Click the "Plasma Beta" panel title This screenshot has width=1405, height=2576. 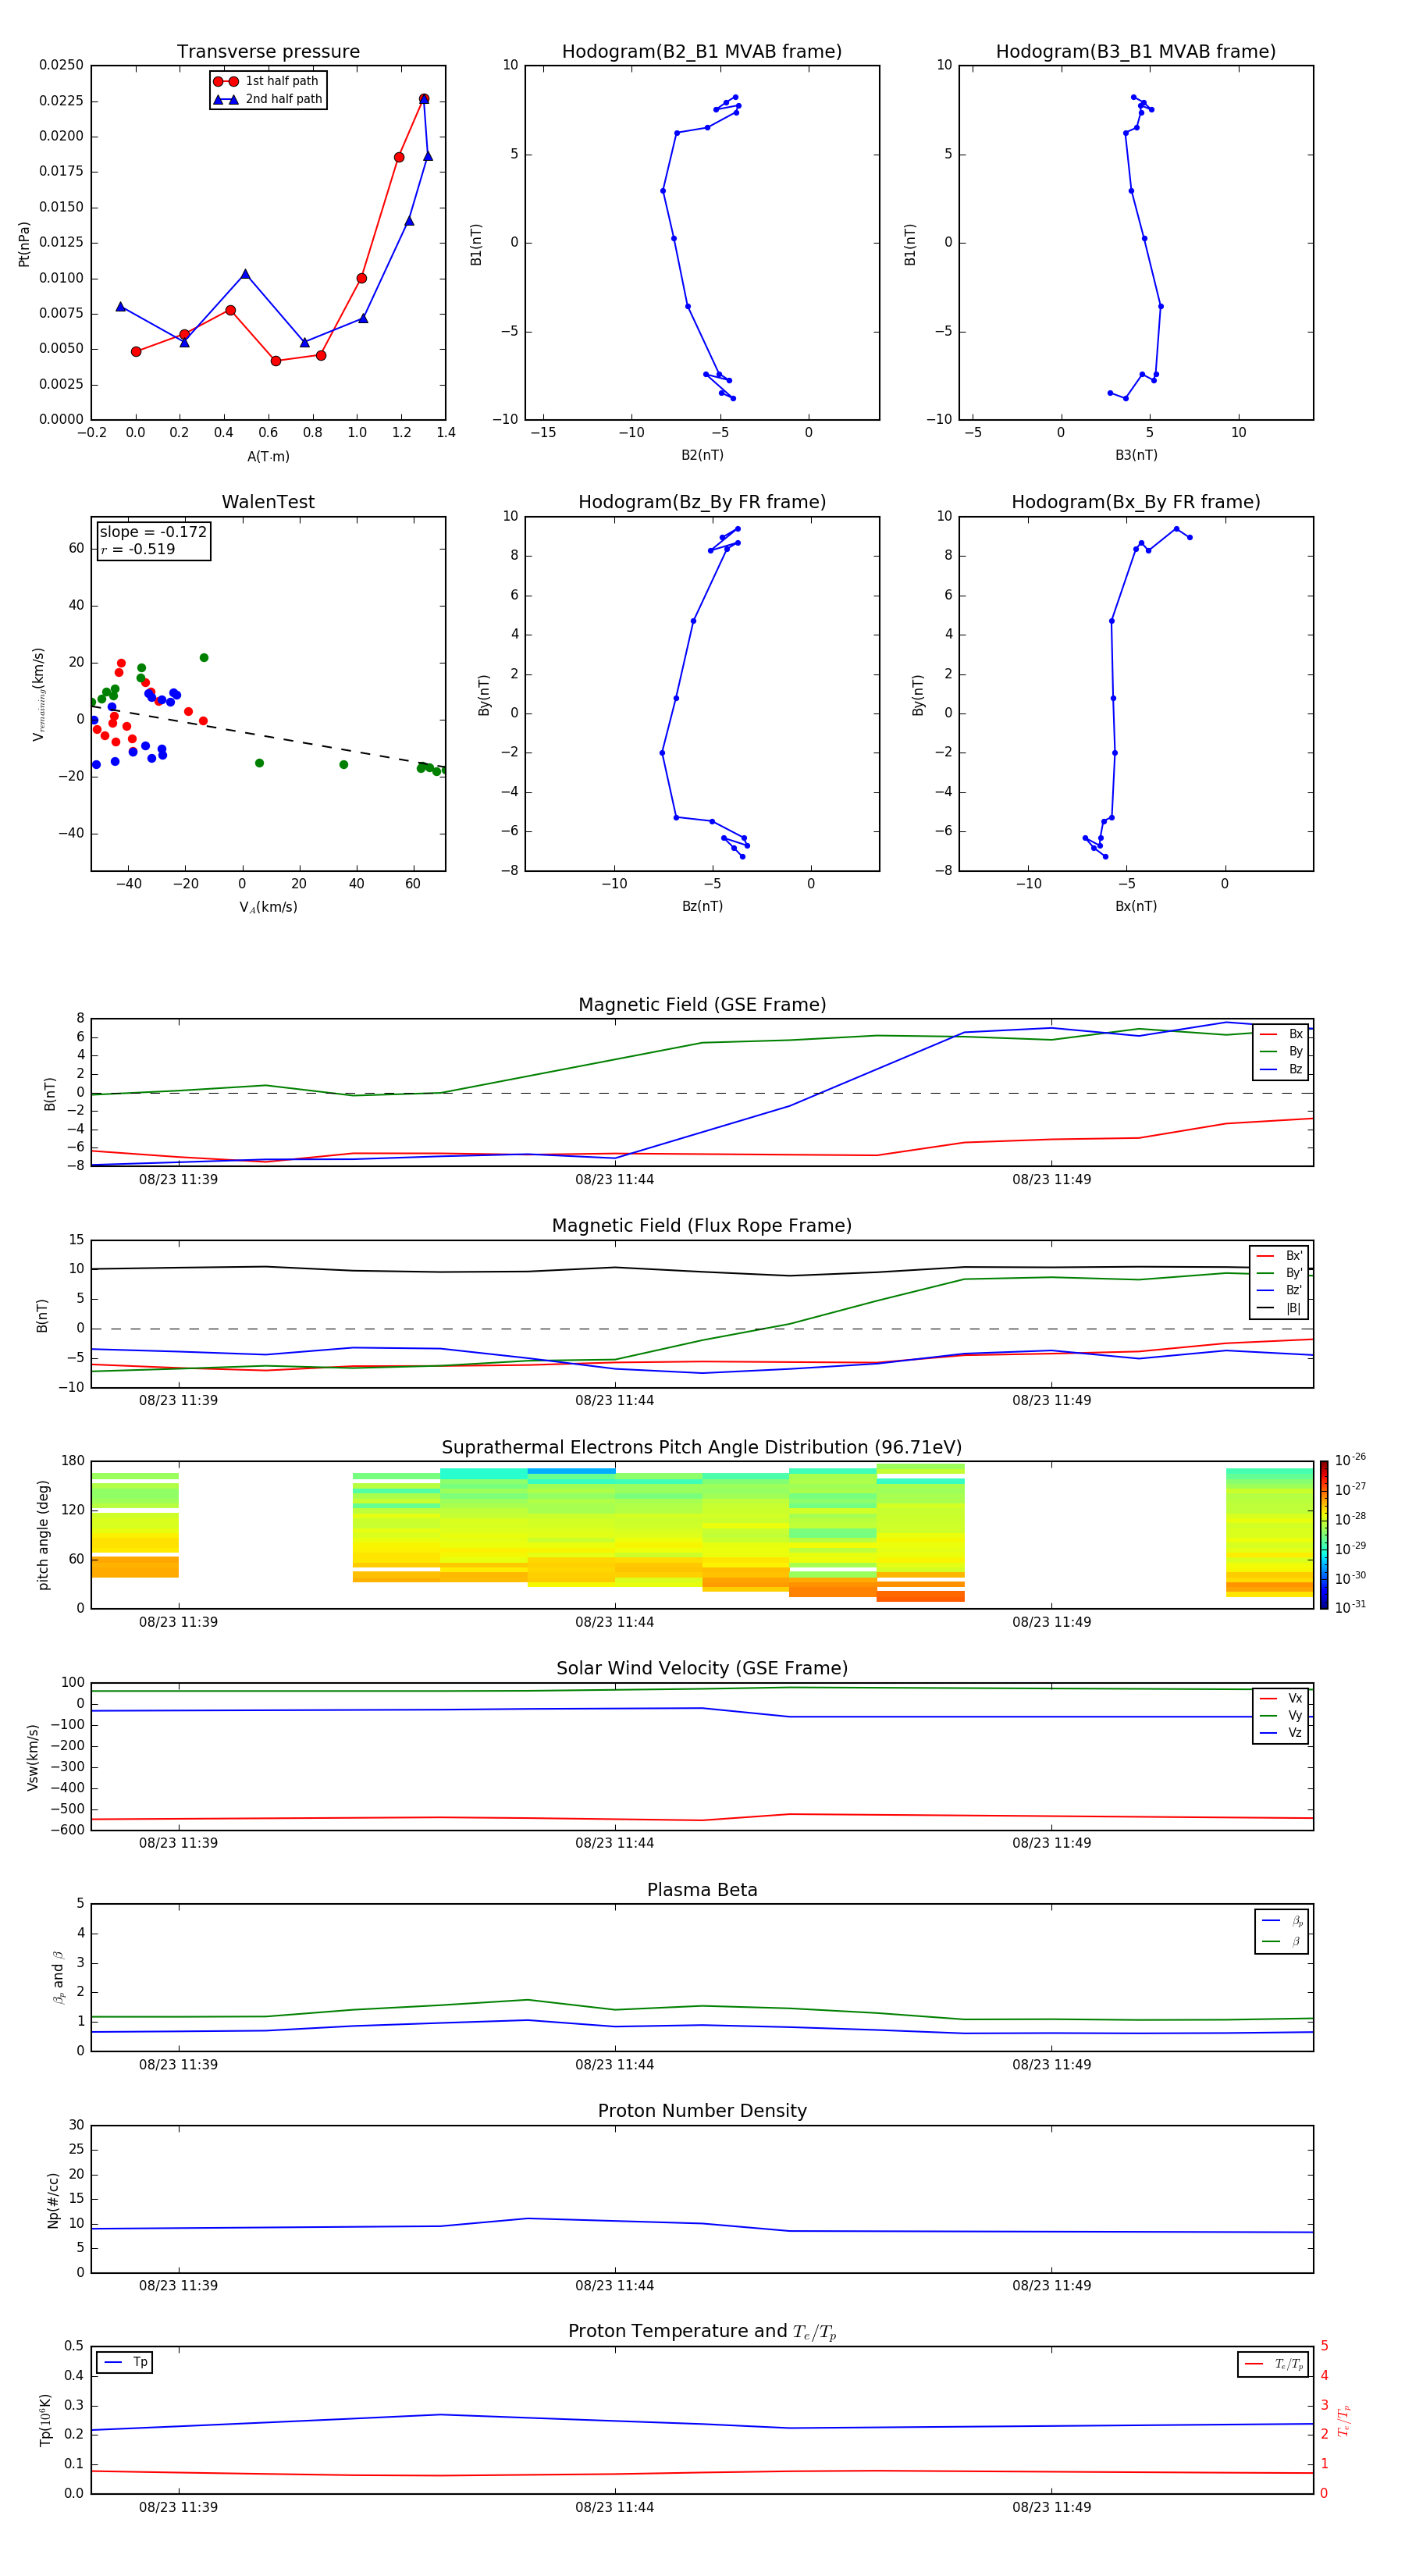(702, 1890)
